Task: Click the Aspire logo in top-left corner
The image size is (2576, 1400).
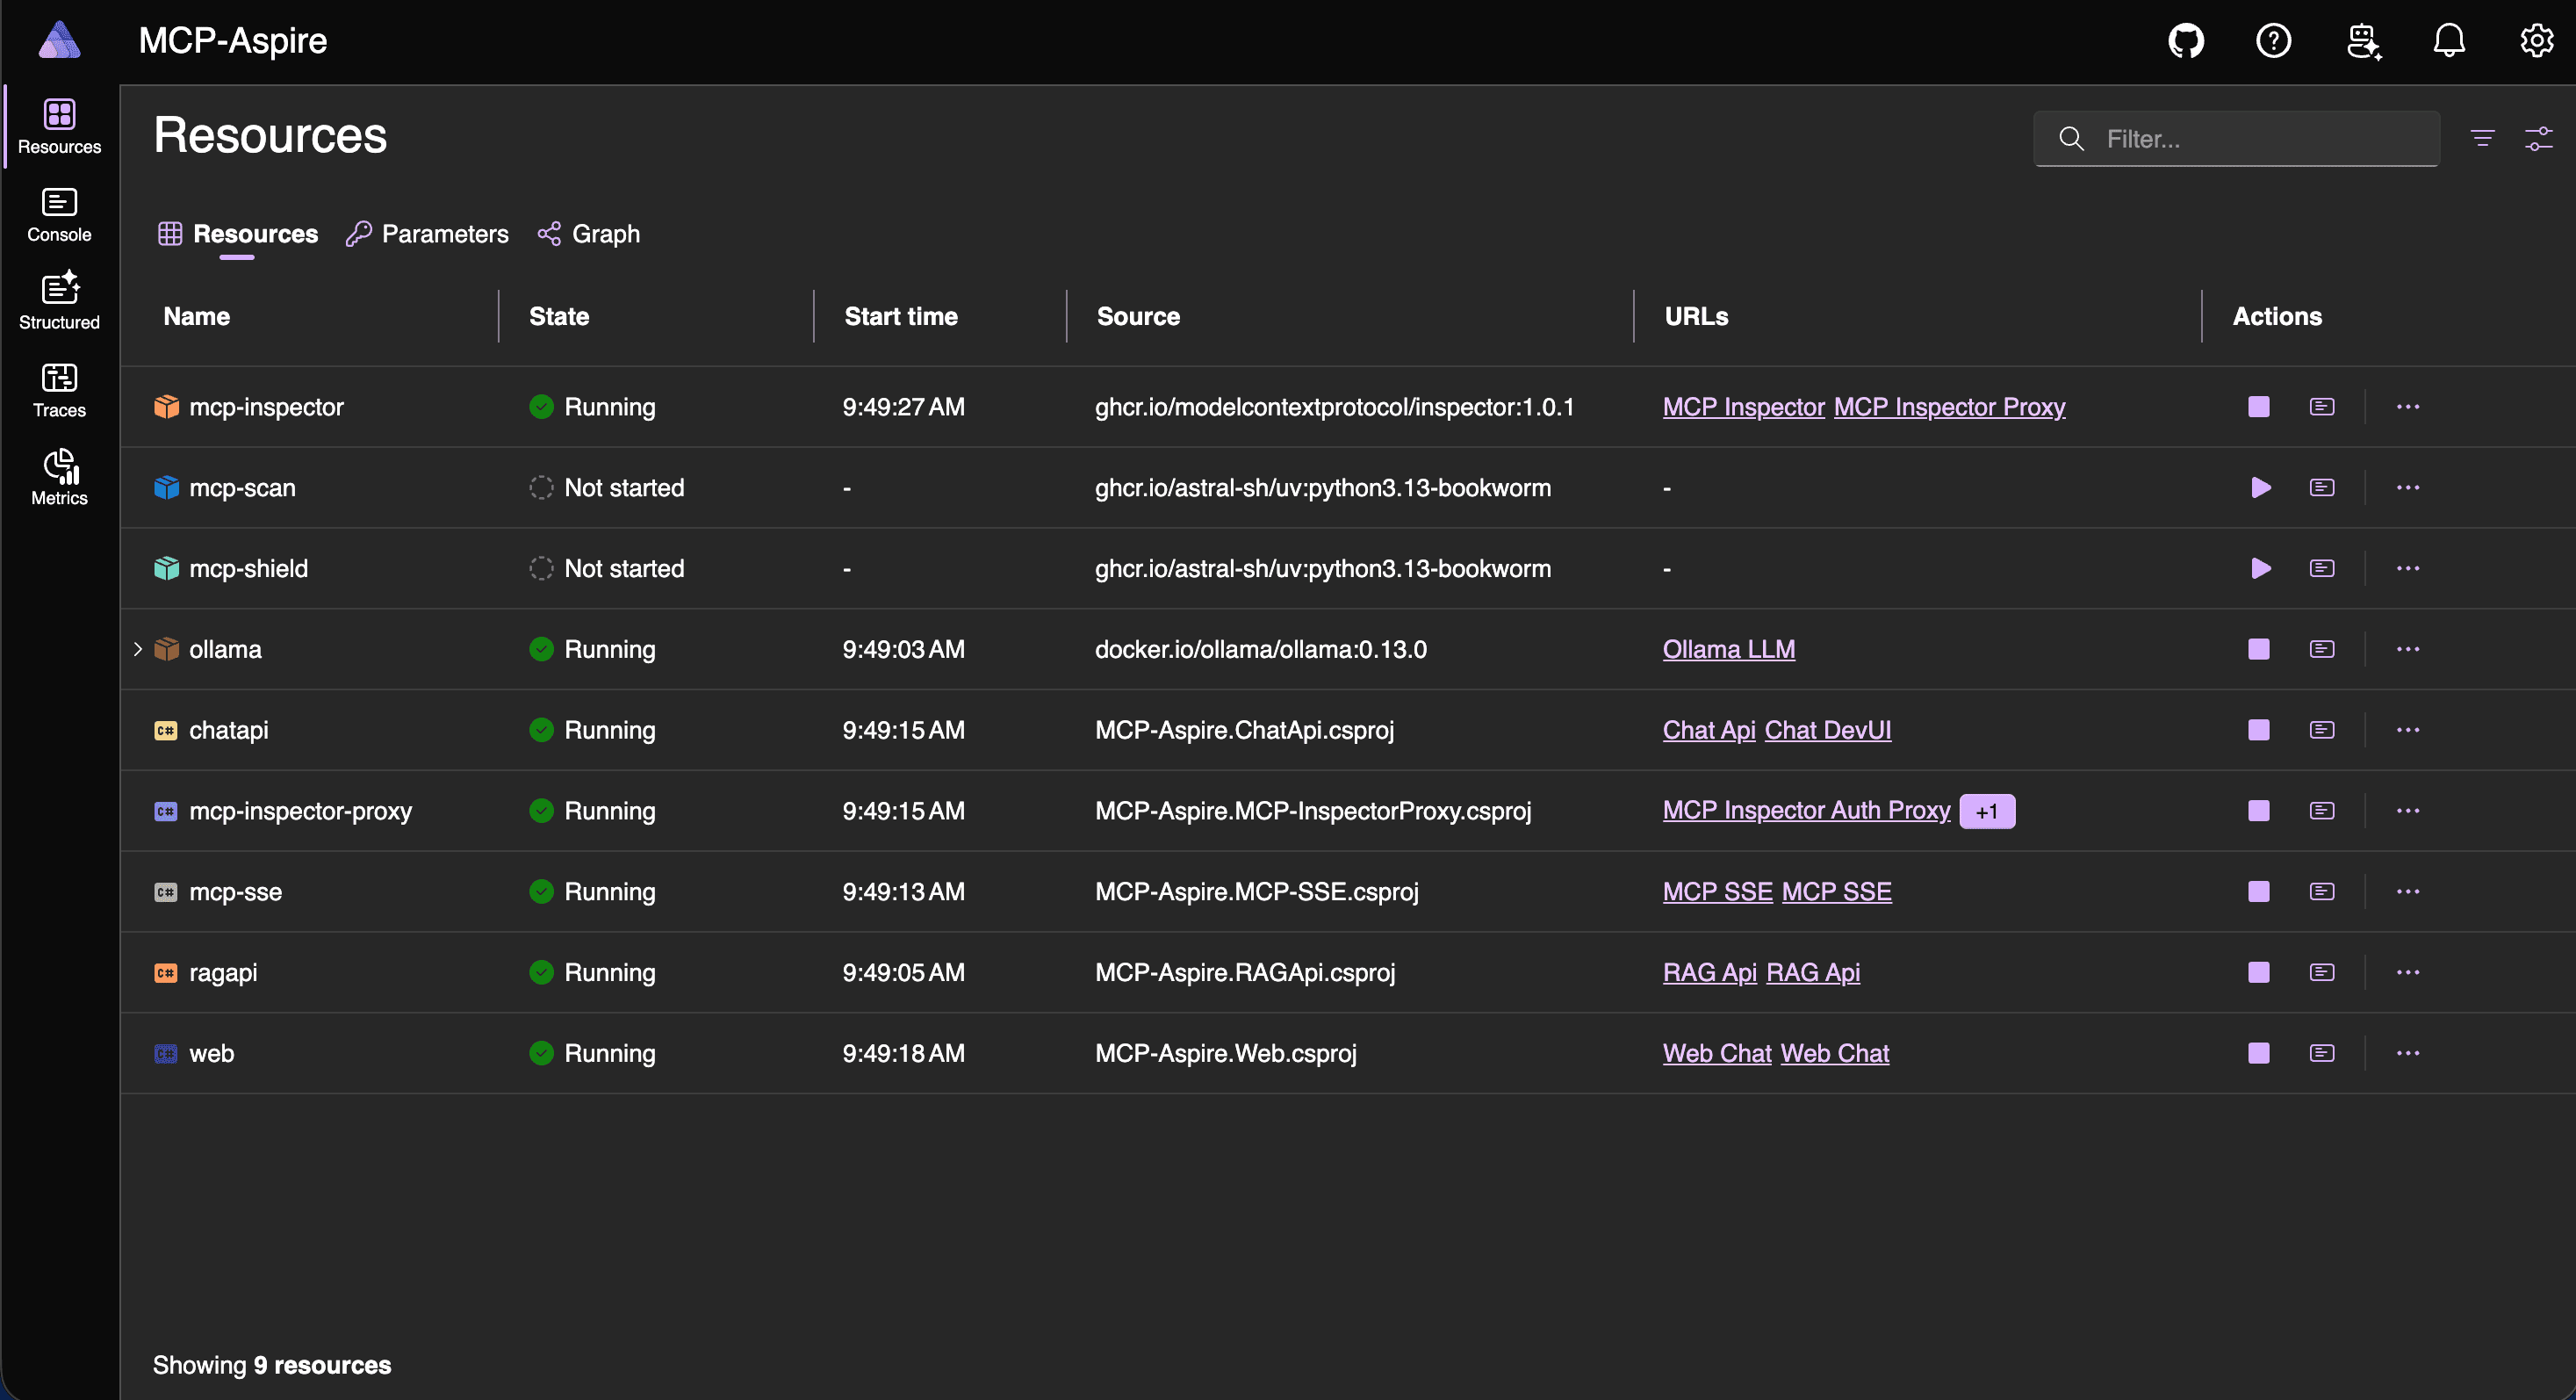Action: pos(60,41)
